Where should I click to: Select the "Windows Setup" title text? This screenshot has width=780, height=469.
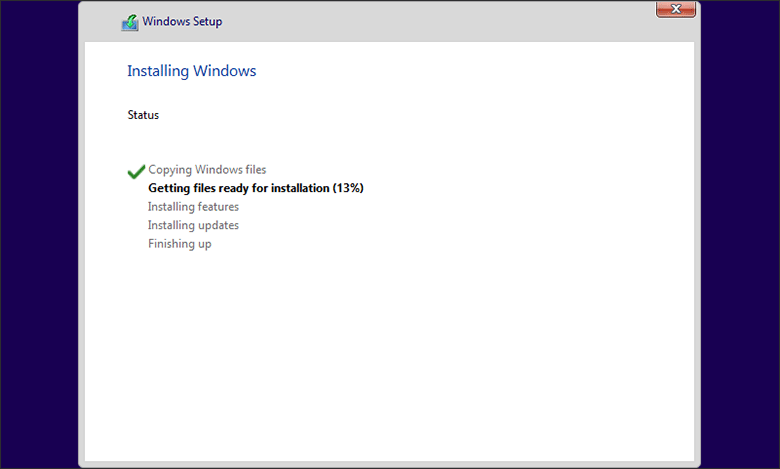pos(182,21)
